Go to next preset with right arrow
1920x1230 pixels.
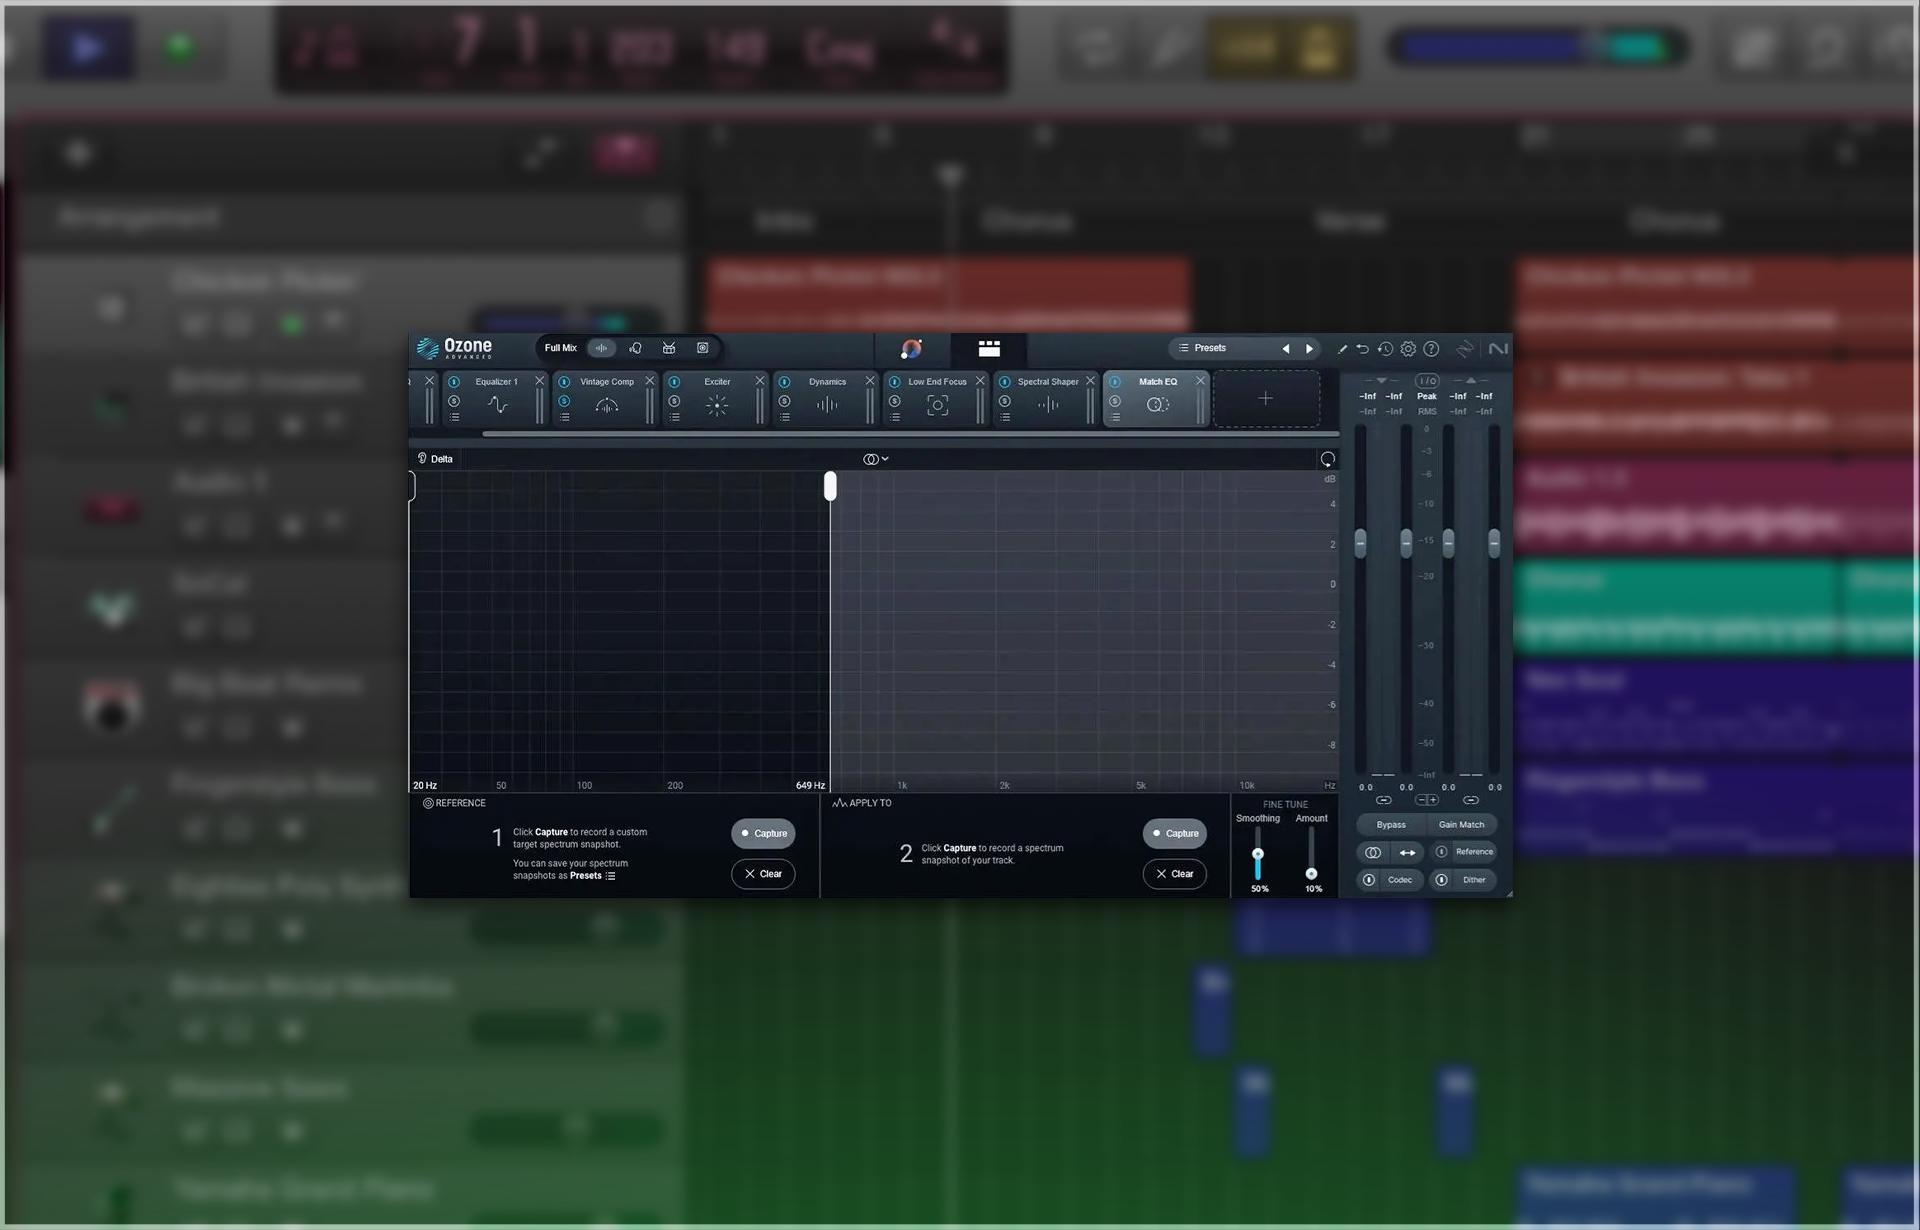tap(1309, 349)
